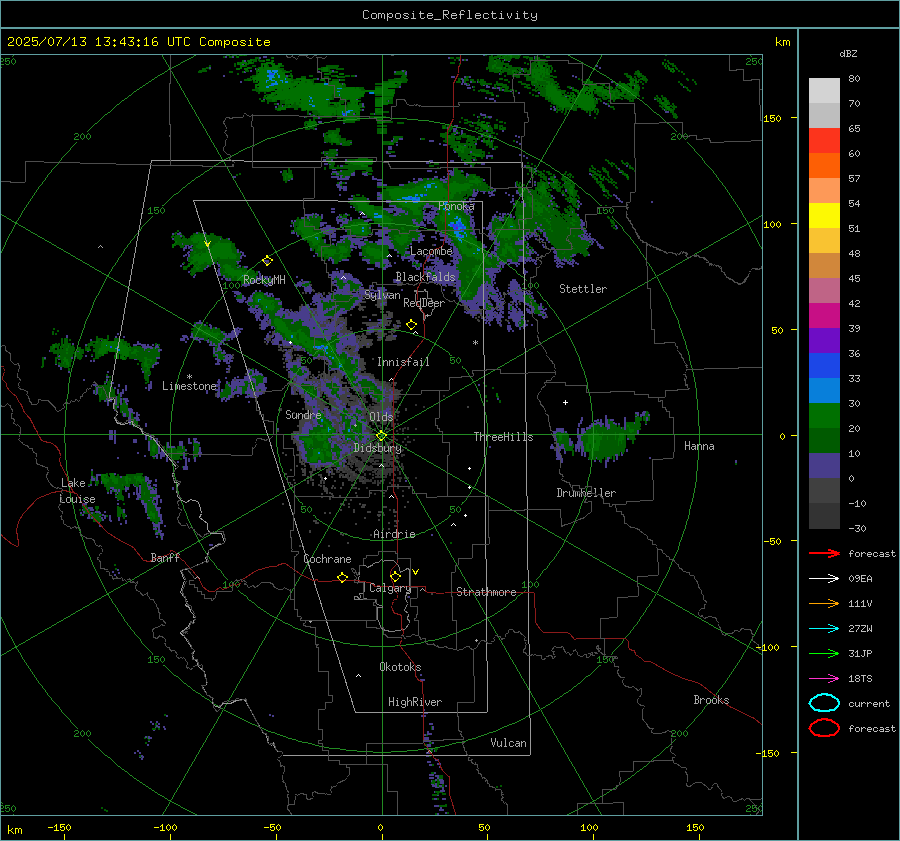The width and height of the screenshot is (900, 841).
Task: Pick the violet 0-10 dBZ swatch
Action: coord(824,466)
